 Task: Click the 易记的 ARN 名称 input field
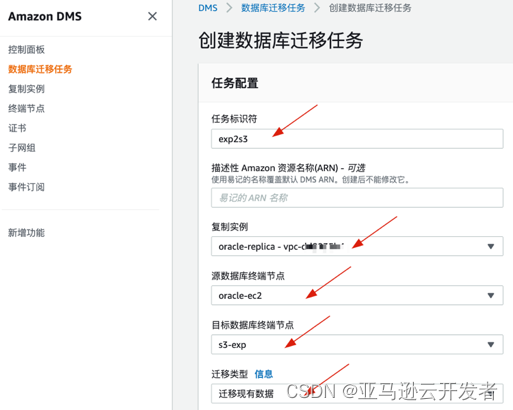pos(357,198)
